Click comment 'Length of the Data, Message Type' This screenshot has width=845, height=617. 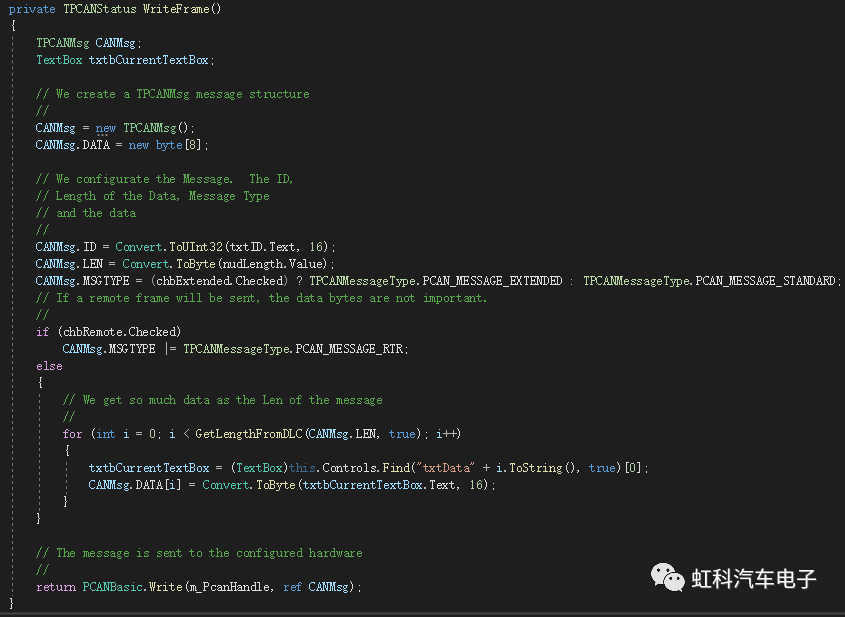coord(162,196)
